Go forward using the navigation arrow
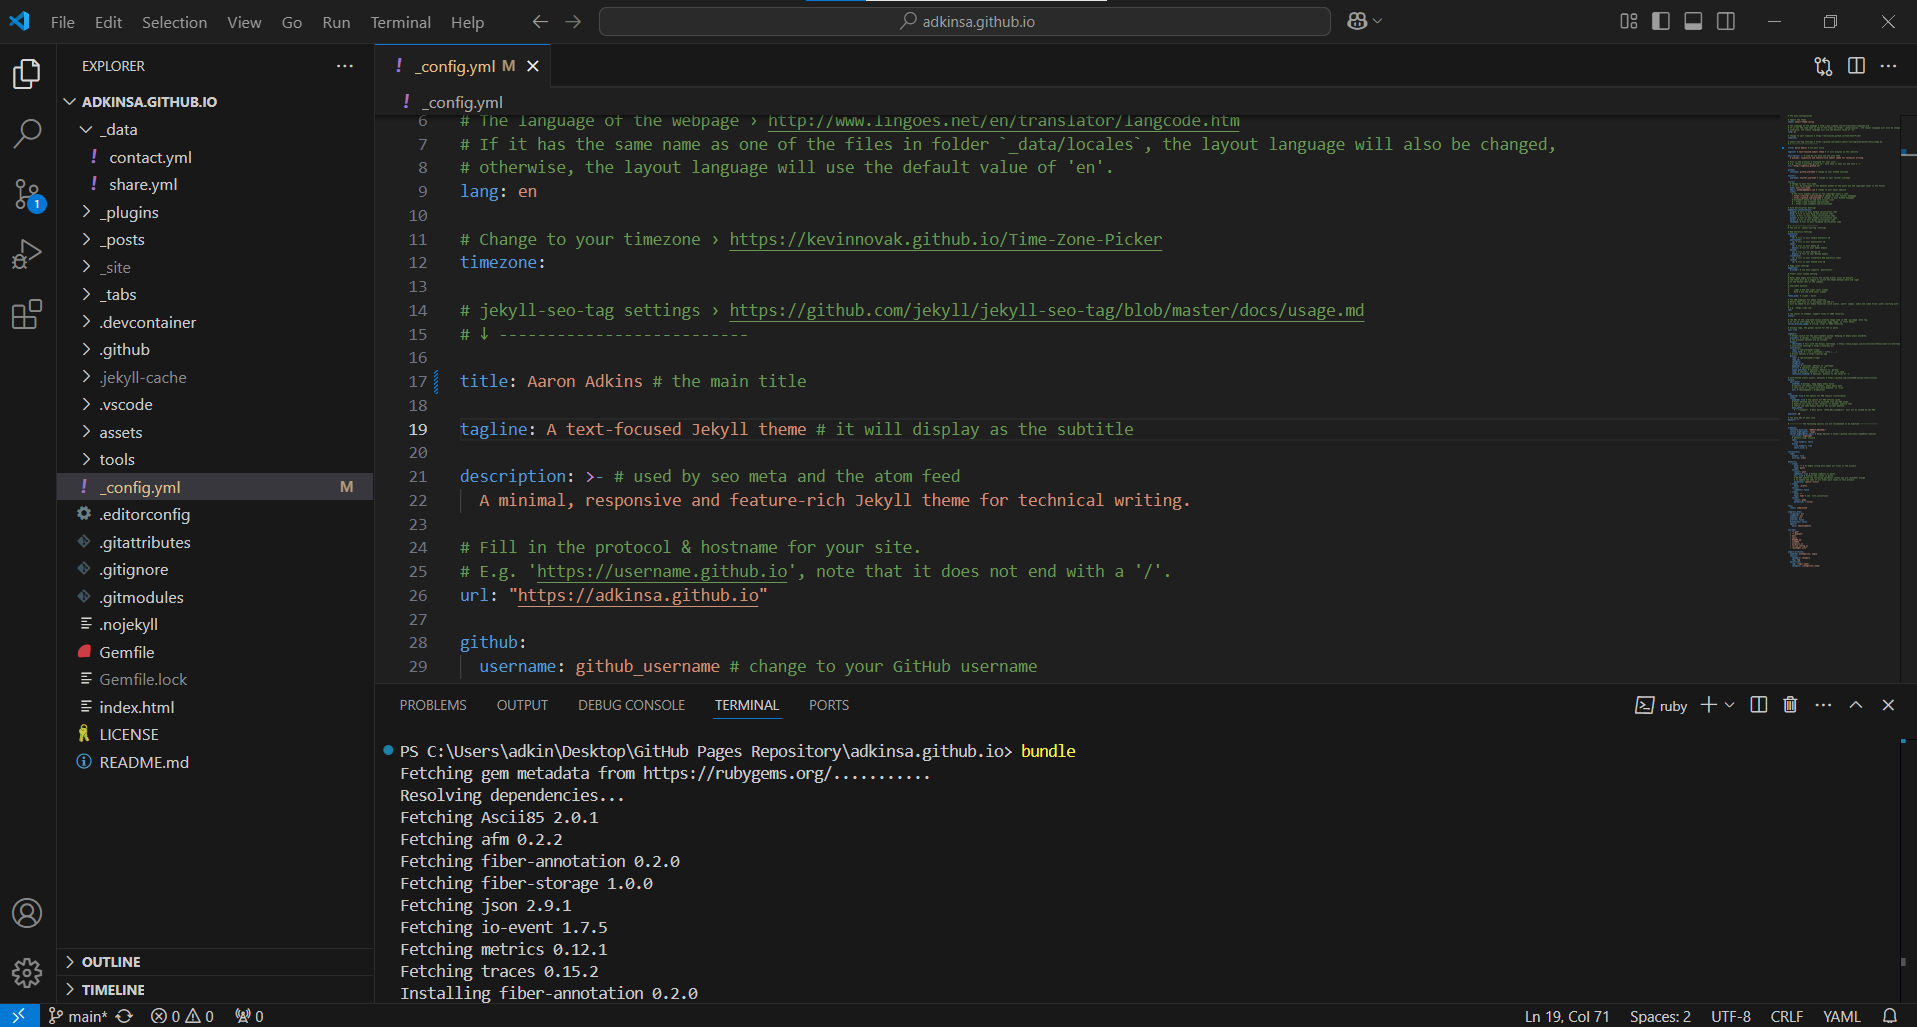 tap(573, 21)
